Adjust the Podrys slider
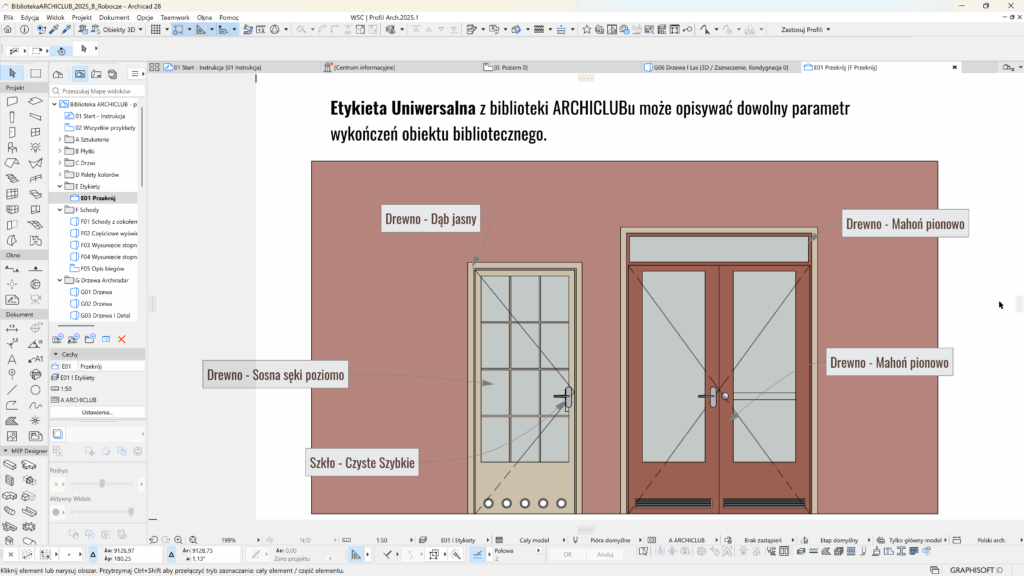 click(x=102, y=483)
